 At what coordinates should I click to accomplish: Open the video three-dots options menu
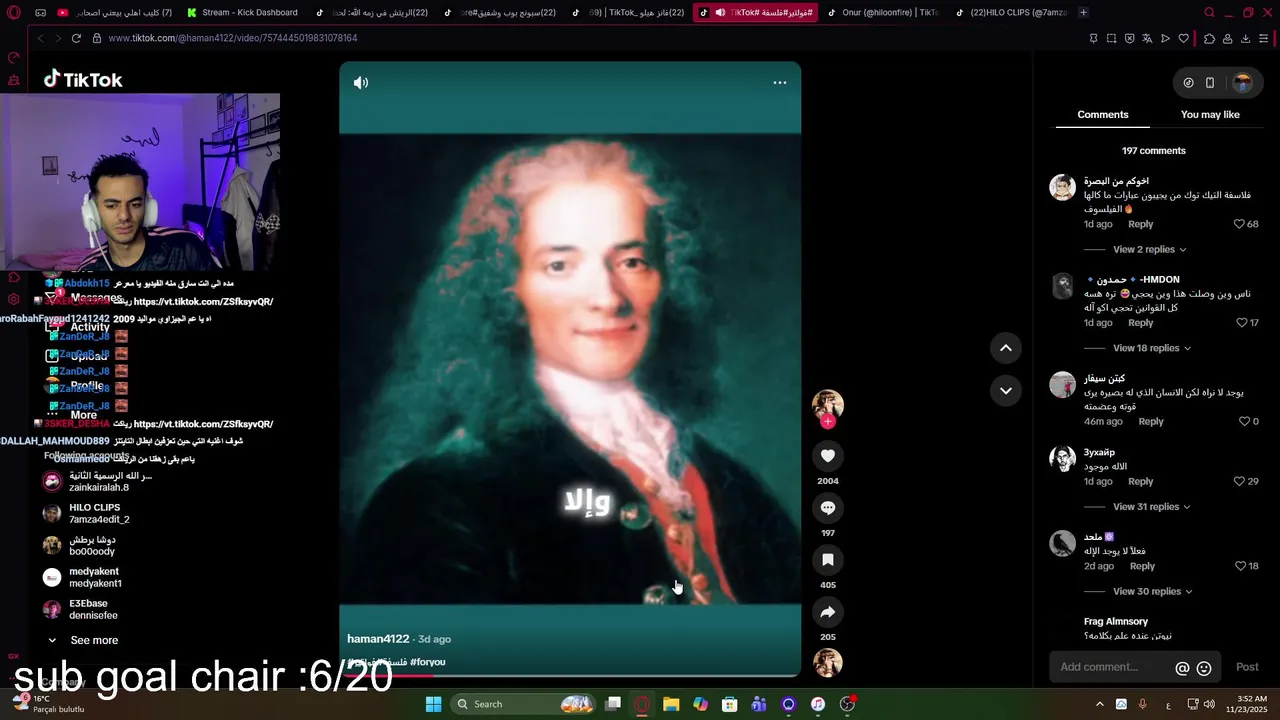tap(780, 83)
